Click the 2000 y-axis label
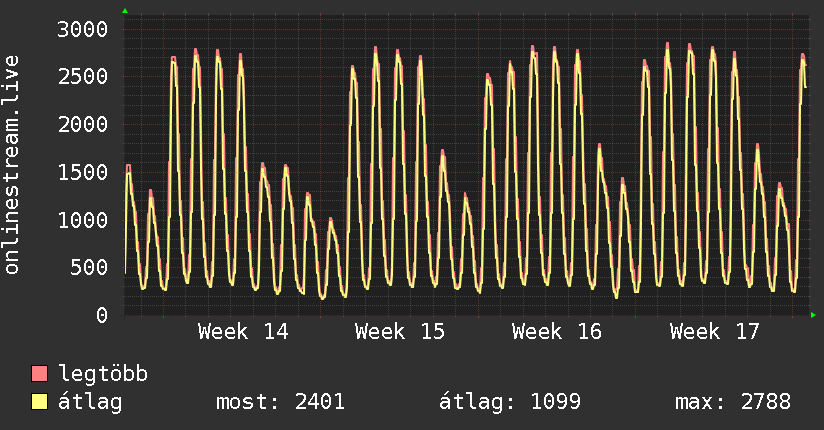Viewport: 824px width, 430px height. (x=83, y=125)
